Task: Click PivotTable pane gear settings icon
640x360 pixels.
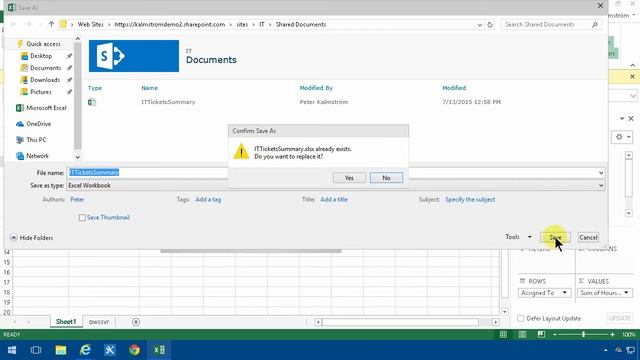Action: pos(622,137)
